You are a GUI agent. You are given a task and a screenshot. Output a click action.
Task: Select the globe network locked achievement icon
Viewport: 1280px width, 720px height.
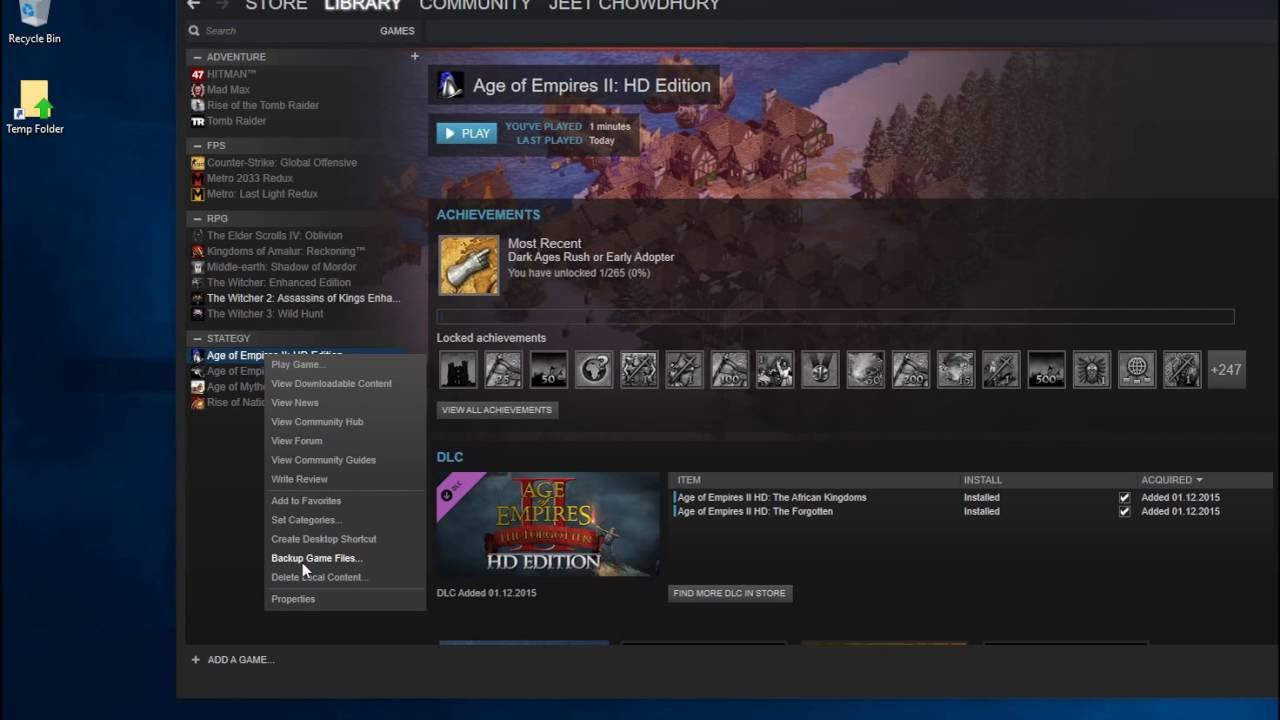coord(1136,370)
